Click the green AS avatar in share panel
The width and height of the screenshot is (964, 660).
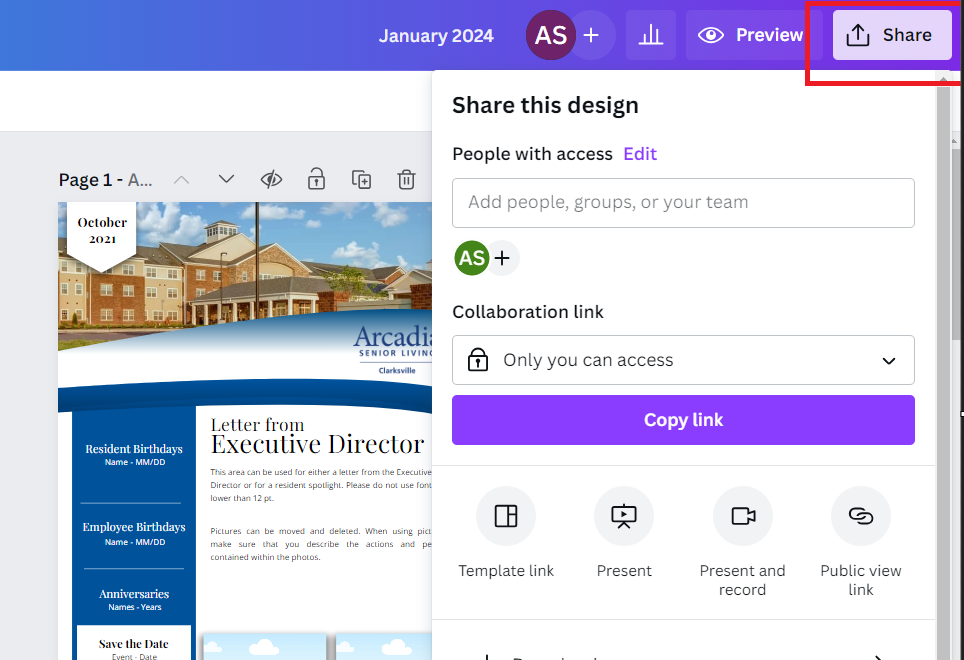(x=472, y=258)
